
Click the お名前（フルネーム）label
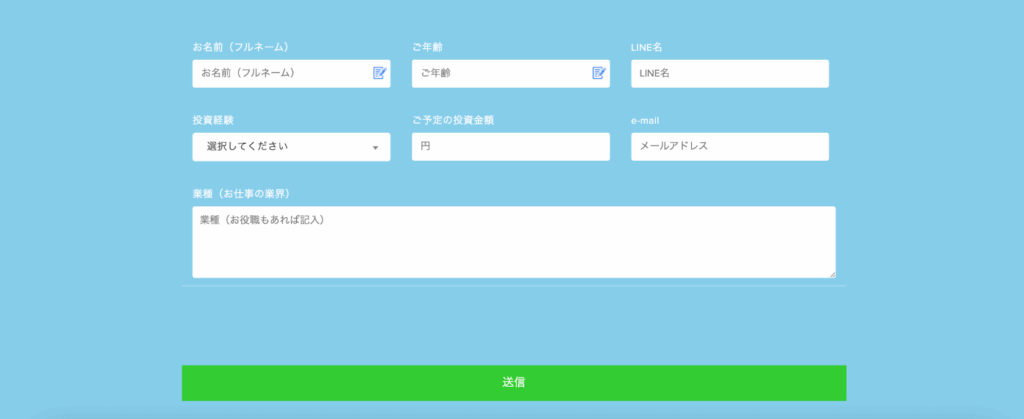[x=241, y=47]
